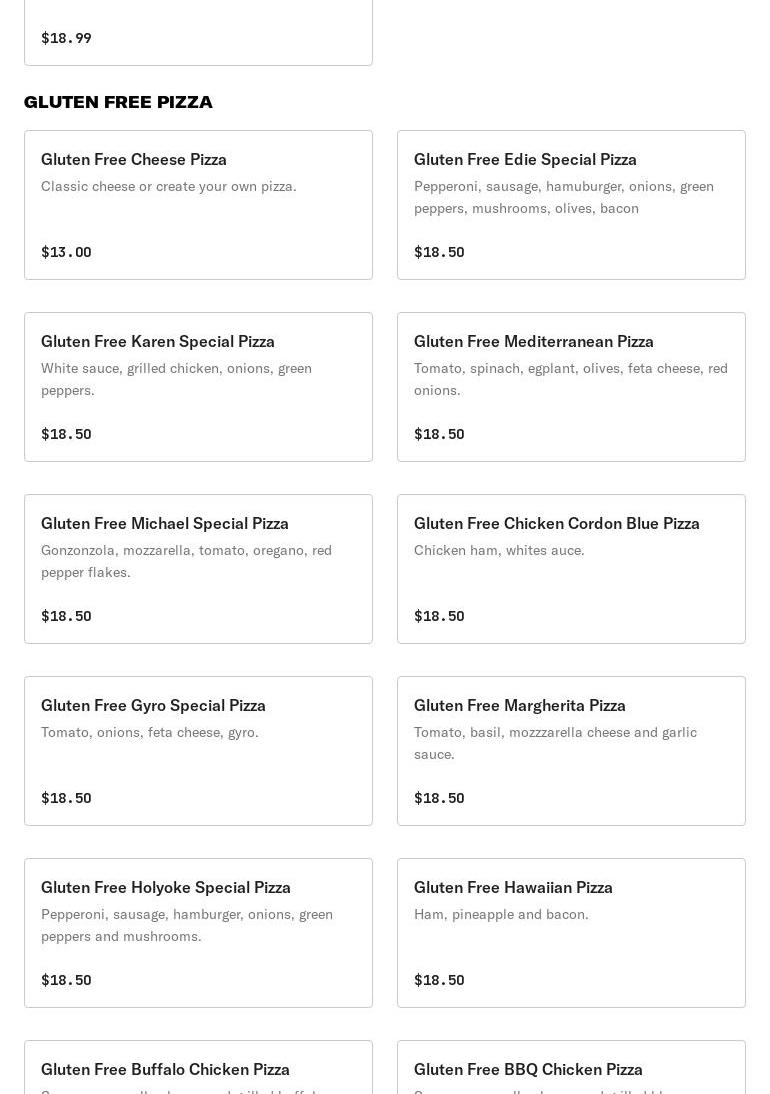770x1094 pixels.
Task: Click the Gluten Free Pizza section heading
Action: [118, 102]
